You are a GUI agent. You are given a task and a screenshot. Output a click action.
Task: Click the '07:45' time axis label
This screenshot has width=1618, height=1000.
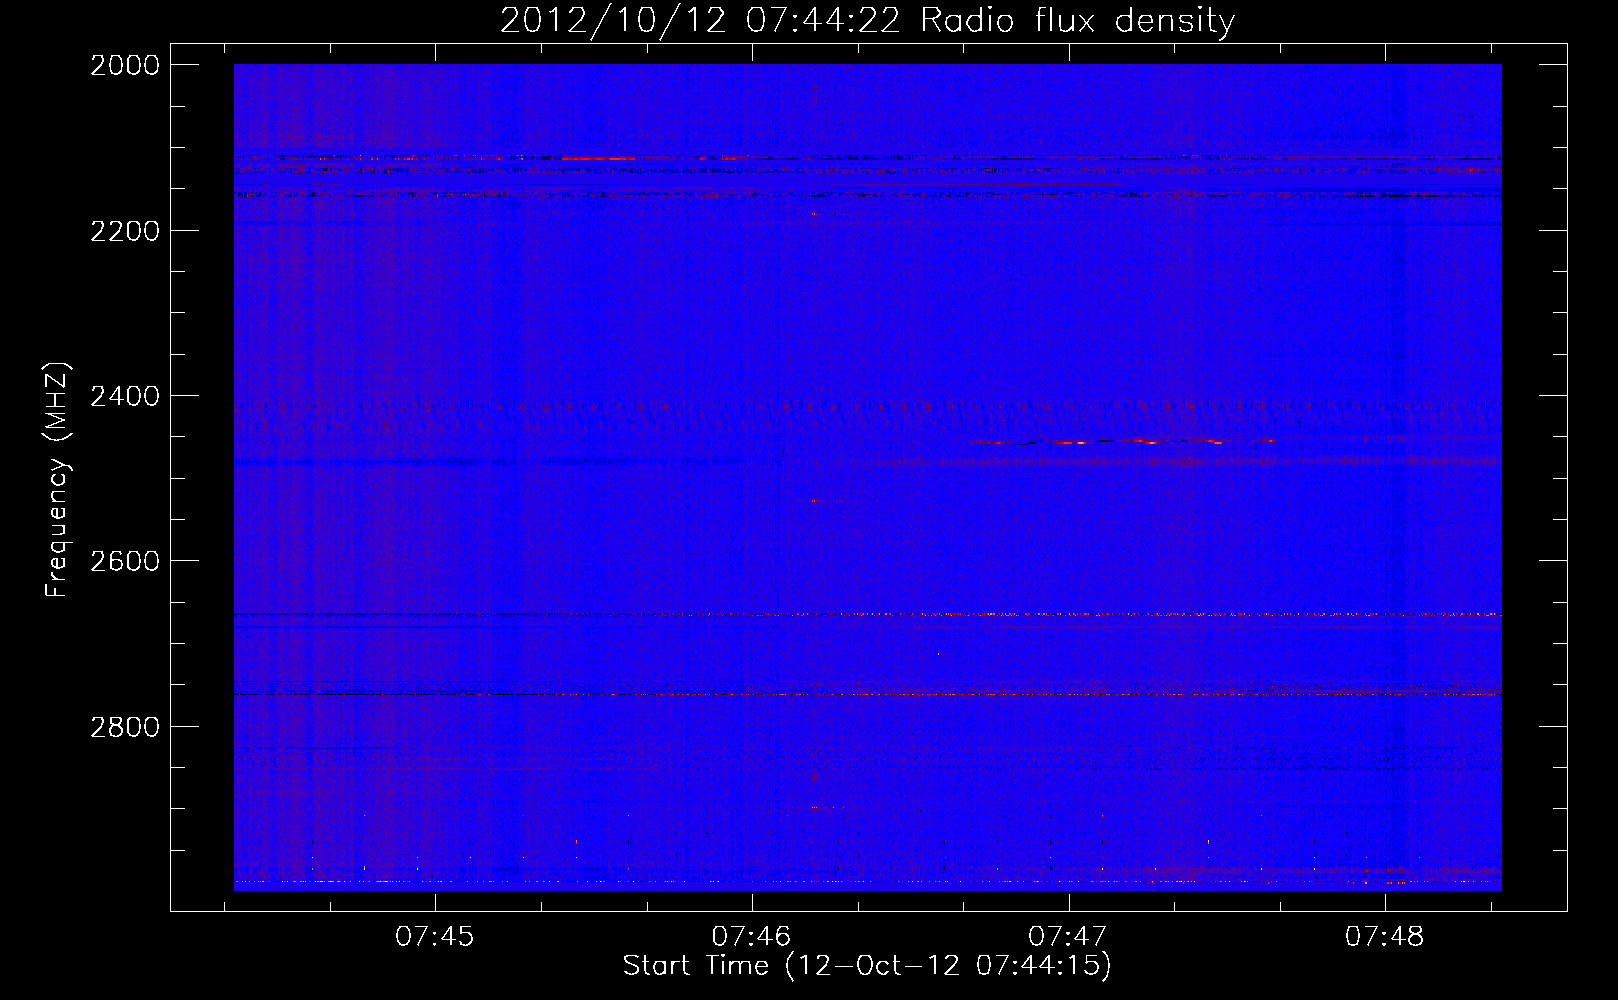[434, 937]
